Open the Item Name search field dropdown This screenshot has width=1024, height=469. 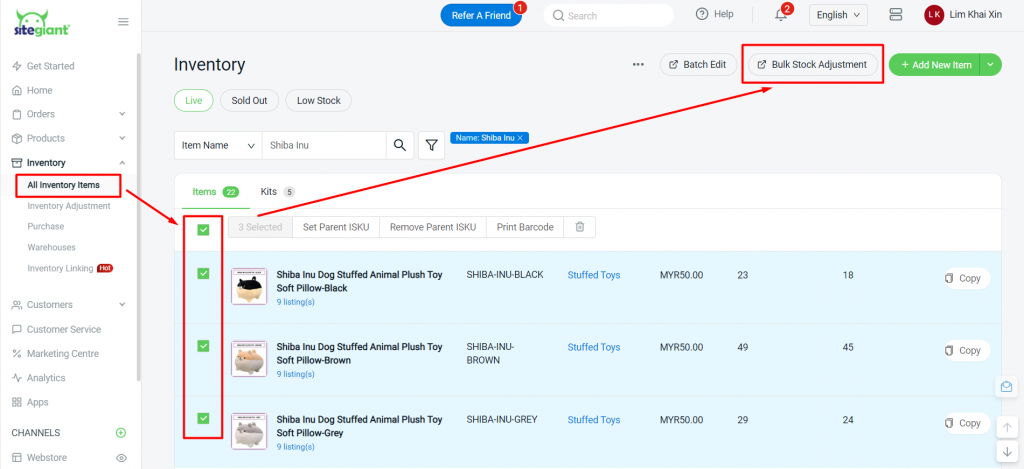click(x=218, y=145)
